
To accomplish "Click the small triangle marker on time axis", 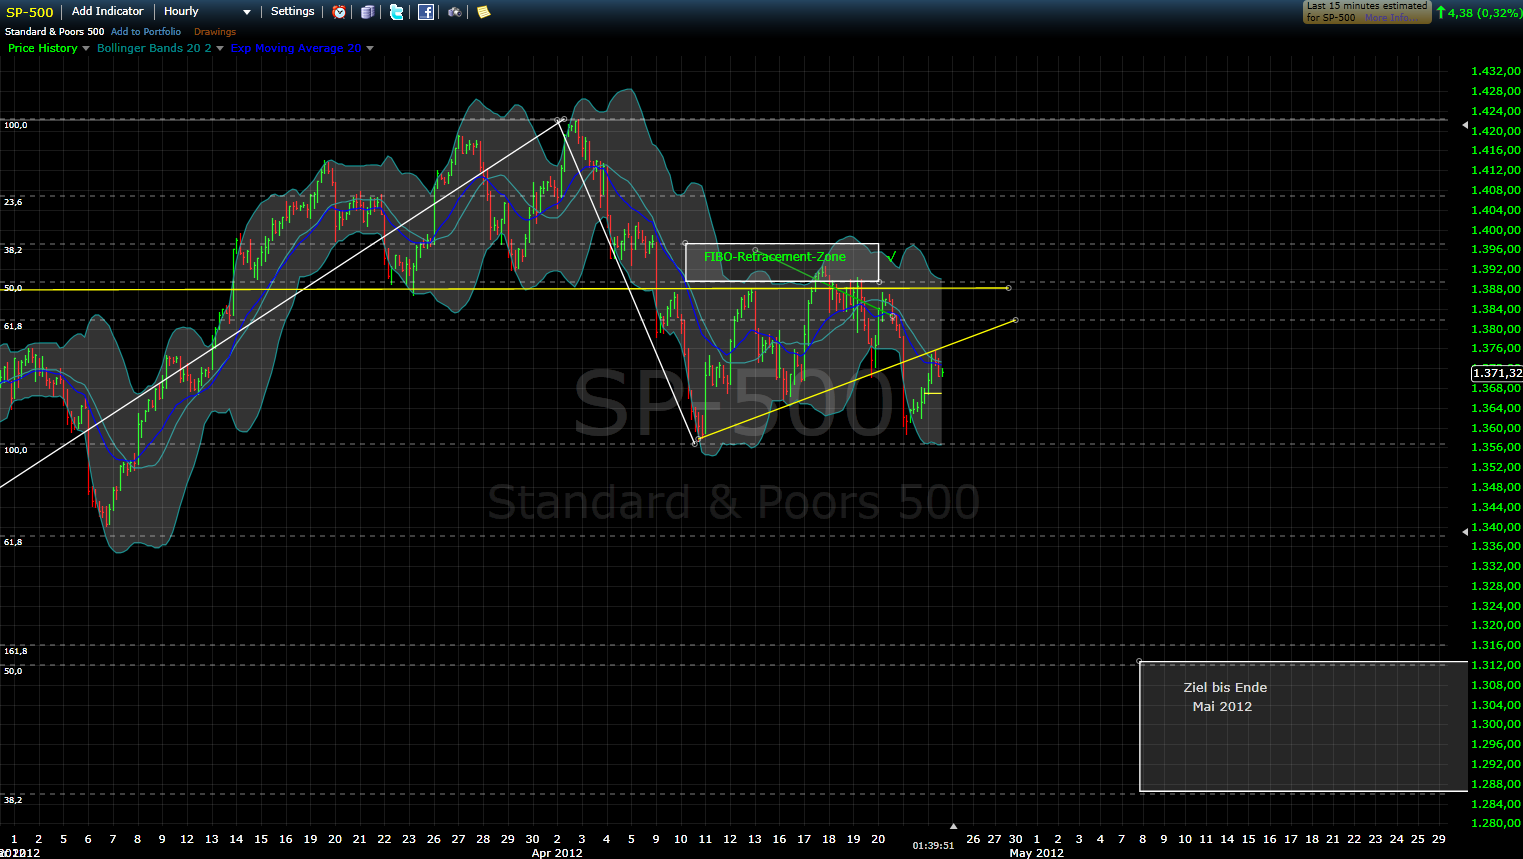I will (953, 826).
